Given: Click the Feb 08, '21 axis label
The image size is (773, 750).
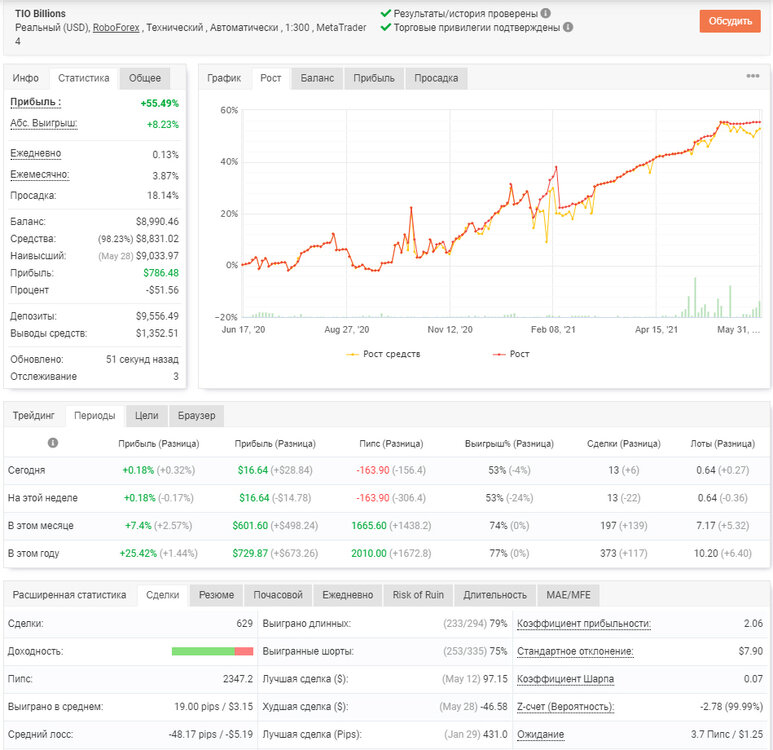Looking at the screenshot, I should [x=553, y=329].
